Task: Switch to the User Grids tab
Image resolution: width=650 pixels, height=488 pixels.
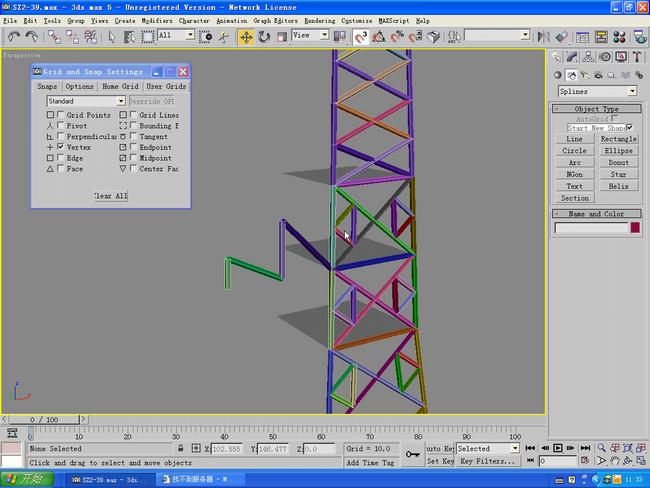Action: coord(166,86)
